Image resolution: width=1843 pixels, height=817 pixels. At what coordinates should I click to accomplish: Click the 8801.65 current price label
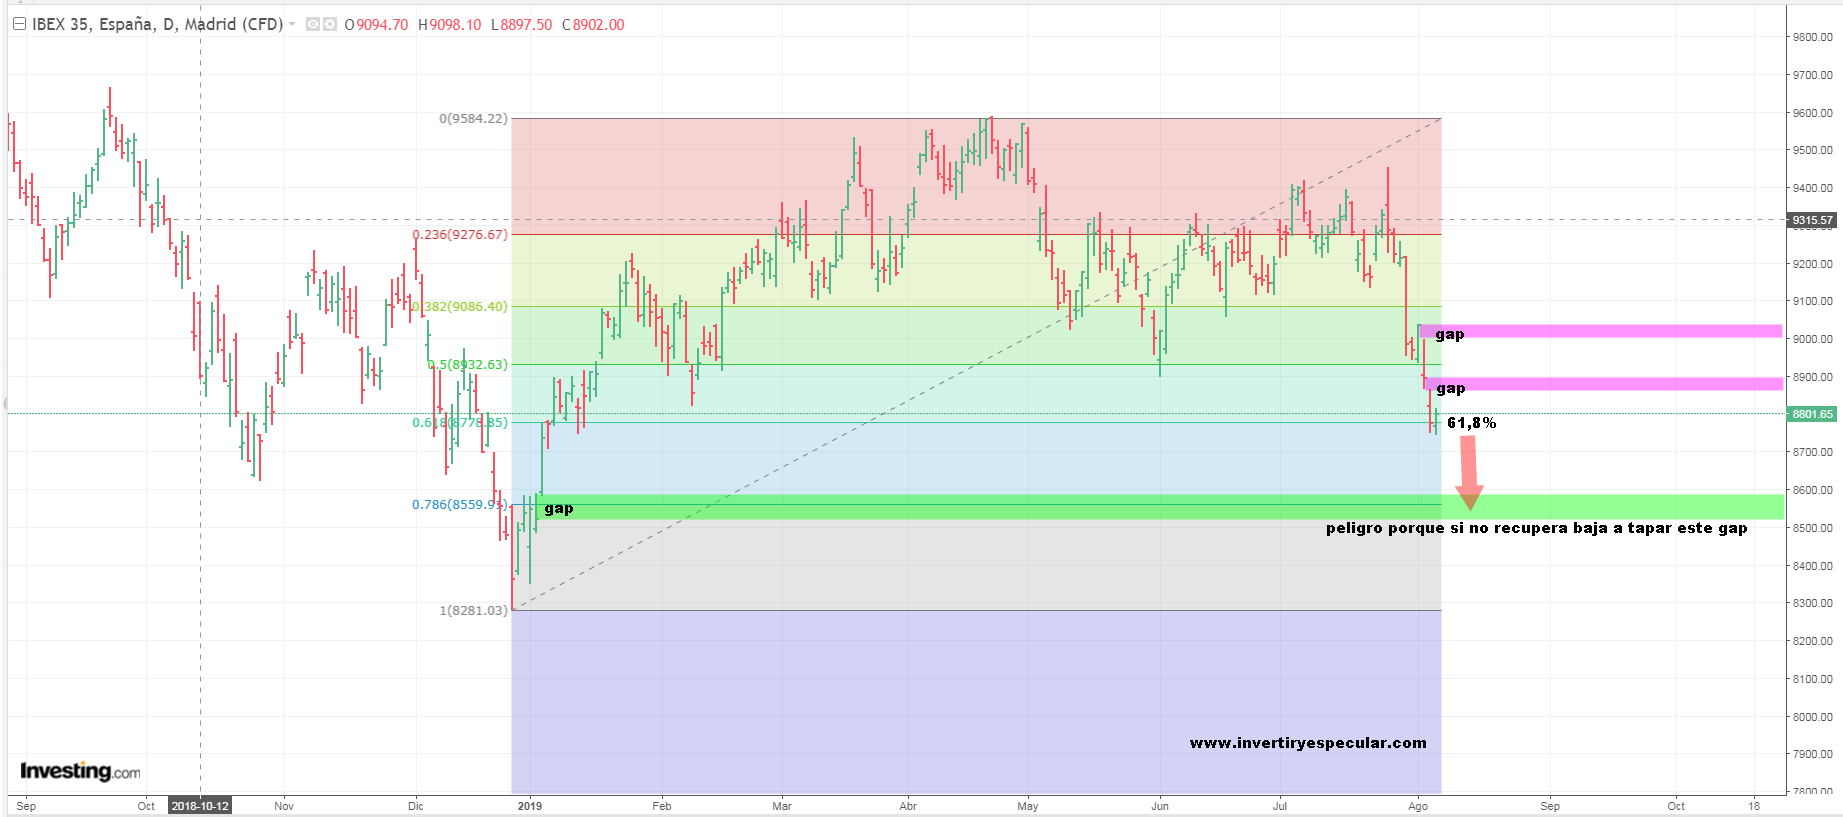[x=1811, y=414]
